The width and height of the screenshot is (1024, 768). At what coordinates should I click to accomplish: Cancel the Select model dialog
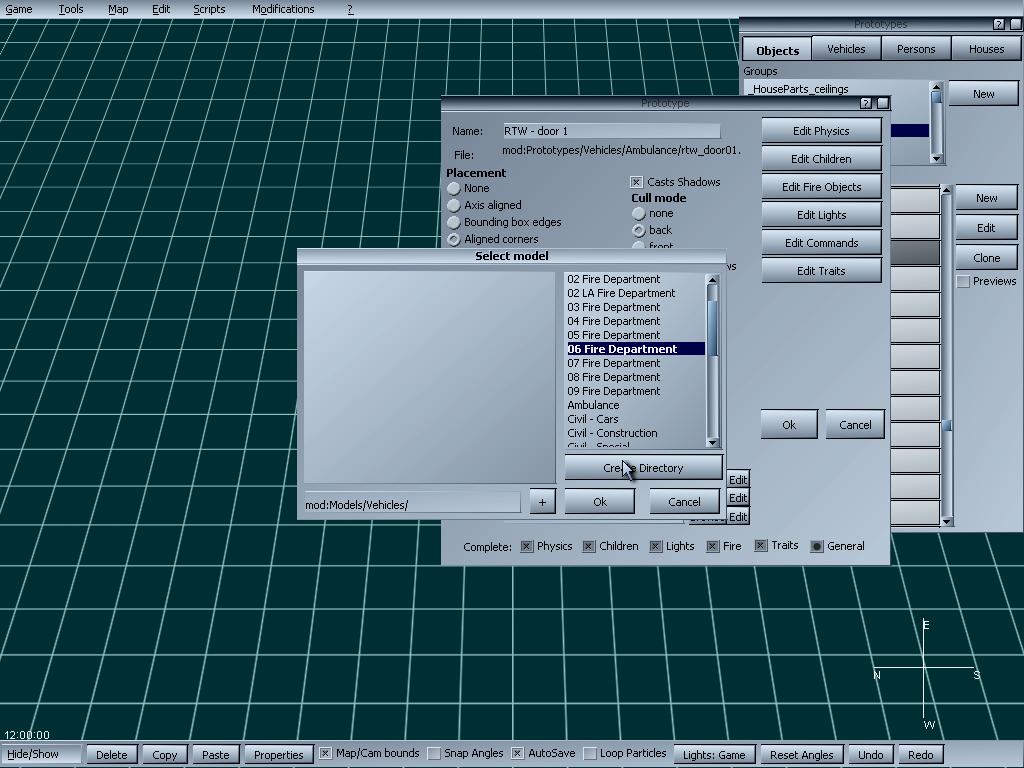[x=684, y=502]
